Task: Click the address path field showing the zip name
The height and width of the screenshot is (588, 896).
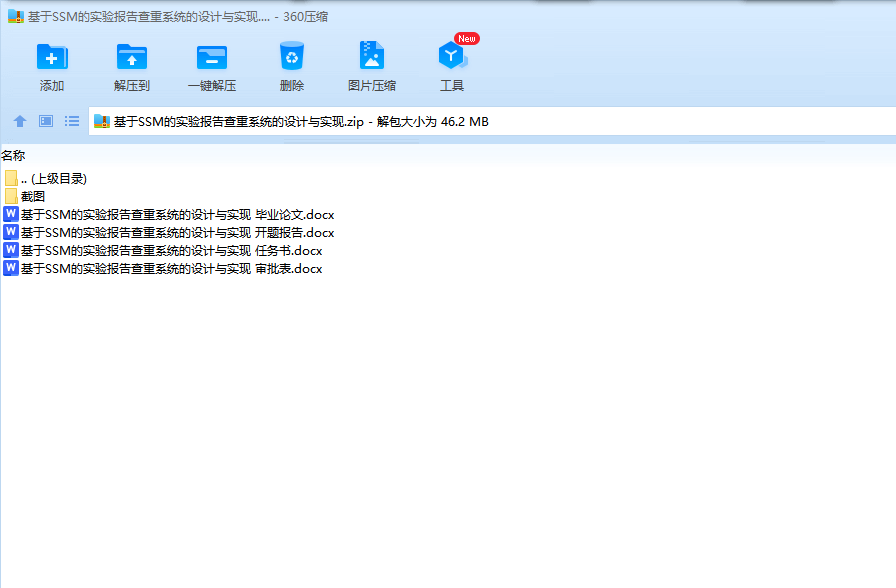Action: click(x=493, y=121)
